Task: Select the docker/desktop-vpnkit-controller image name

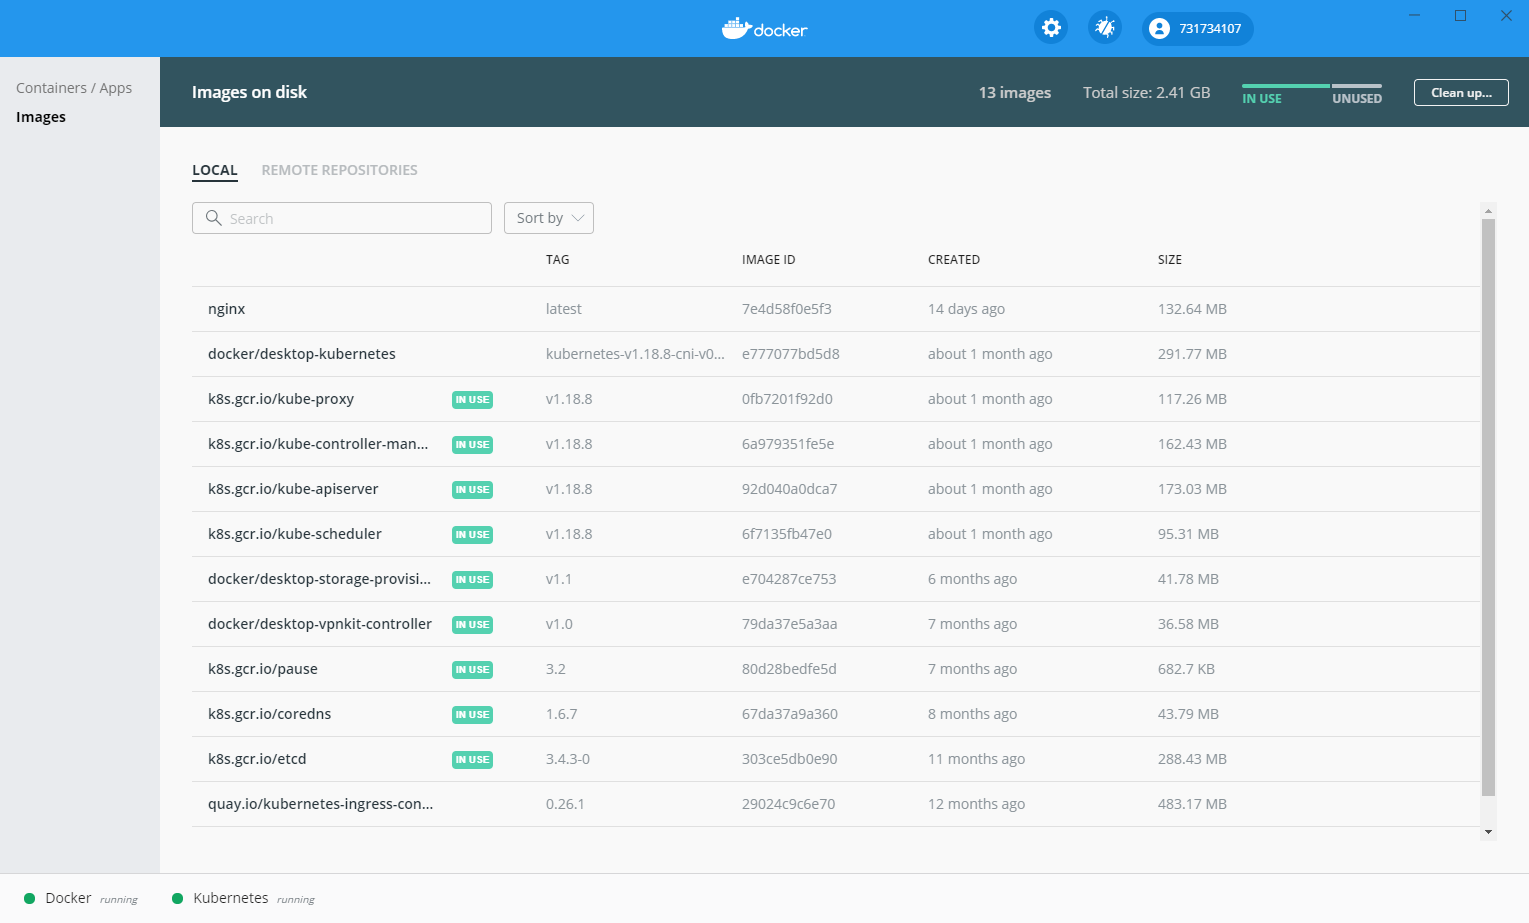Action: tap(320, 624)
